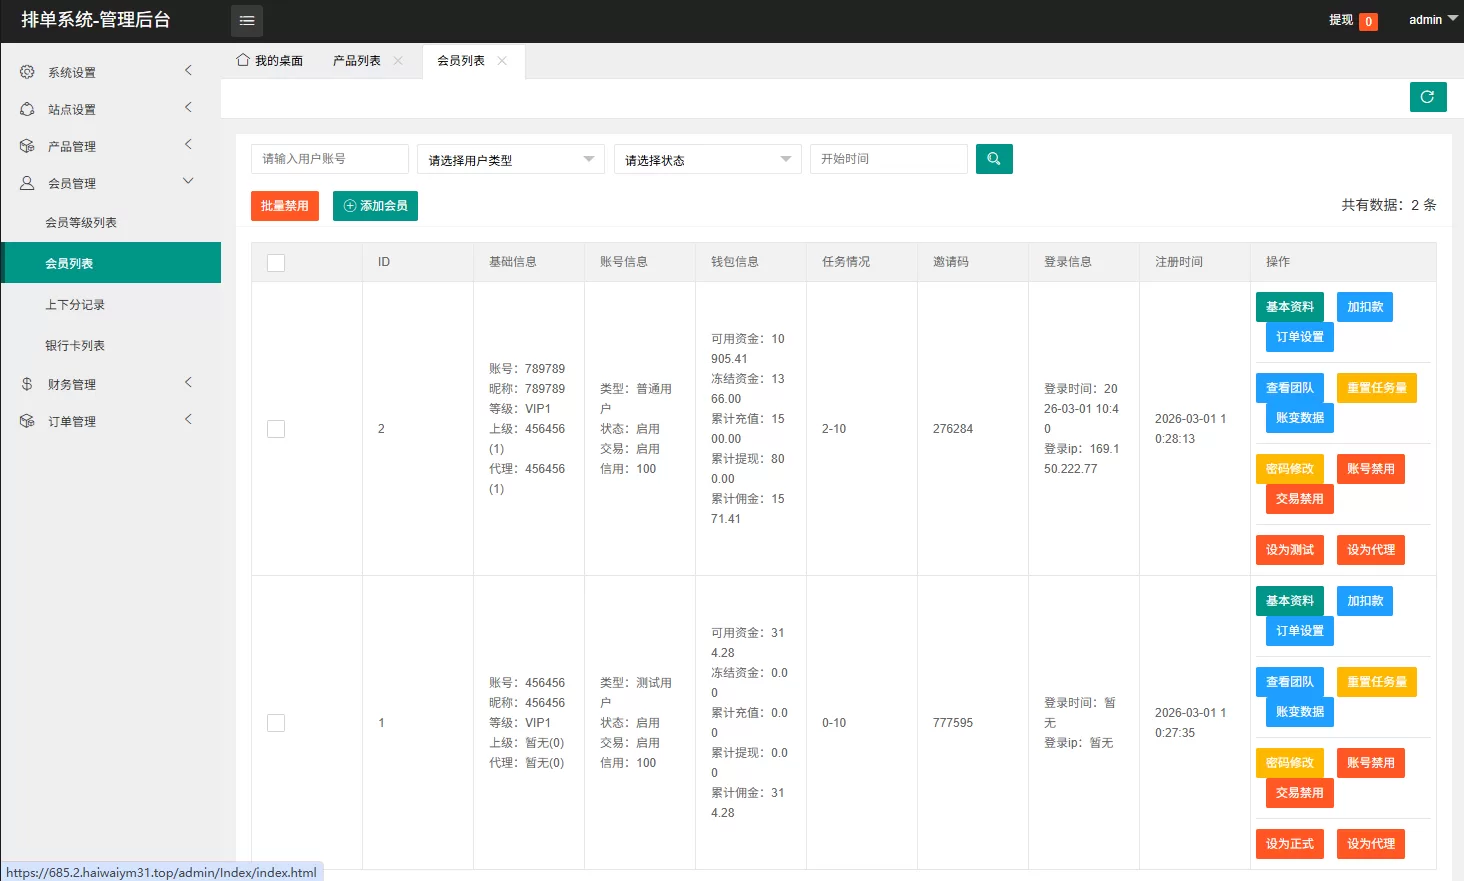The image size is (1464, 881).
Task: Toggle the select-all checkbox in table header
Action: [x=276, y=260]
